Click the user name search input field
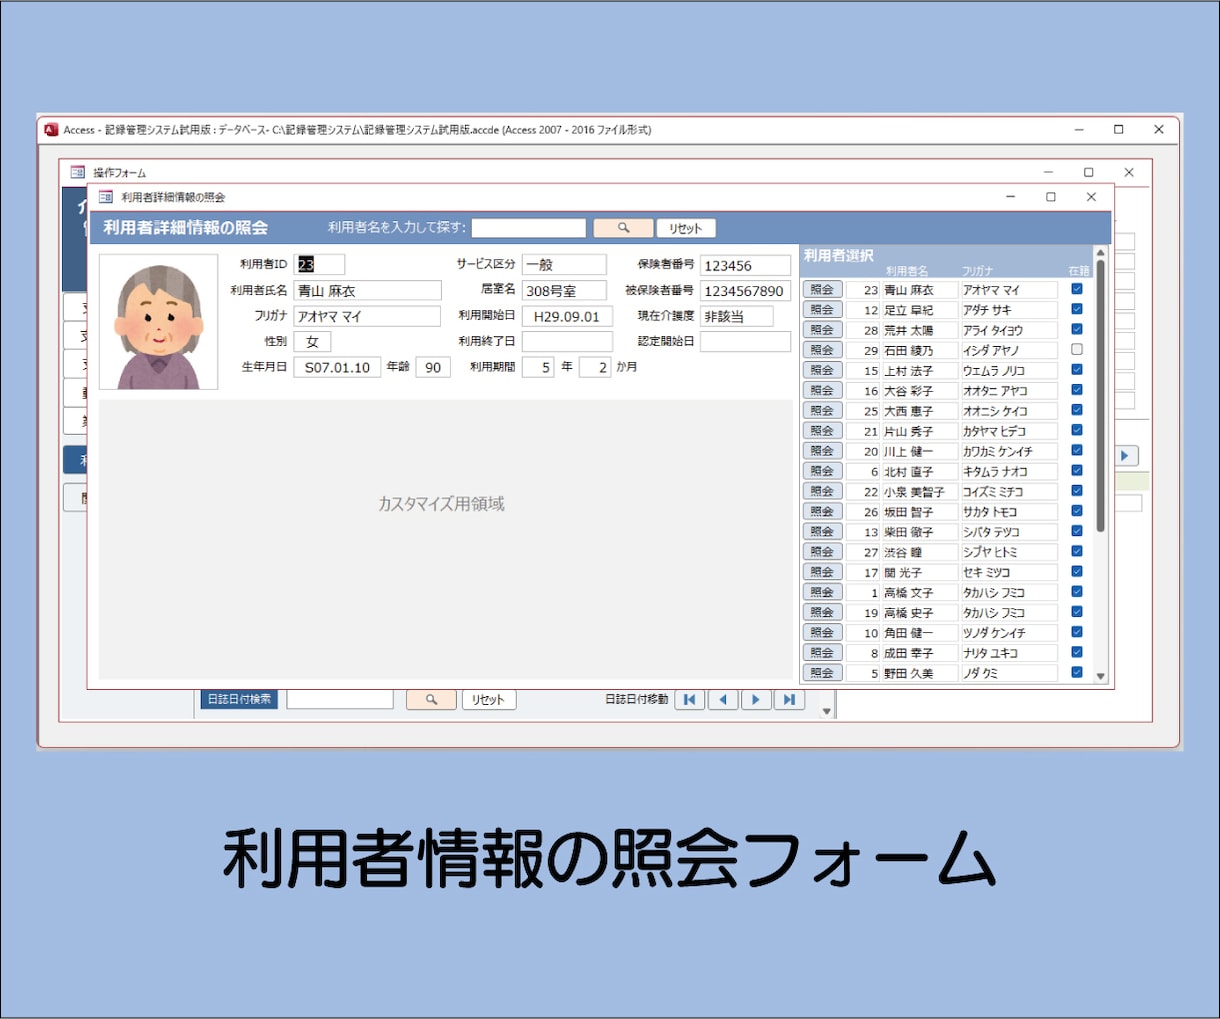The width and height of the screenshot is (1220, 1019). pos(529,228)
